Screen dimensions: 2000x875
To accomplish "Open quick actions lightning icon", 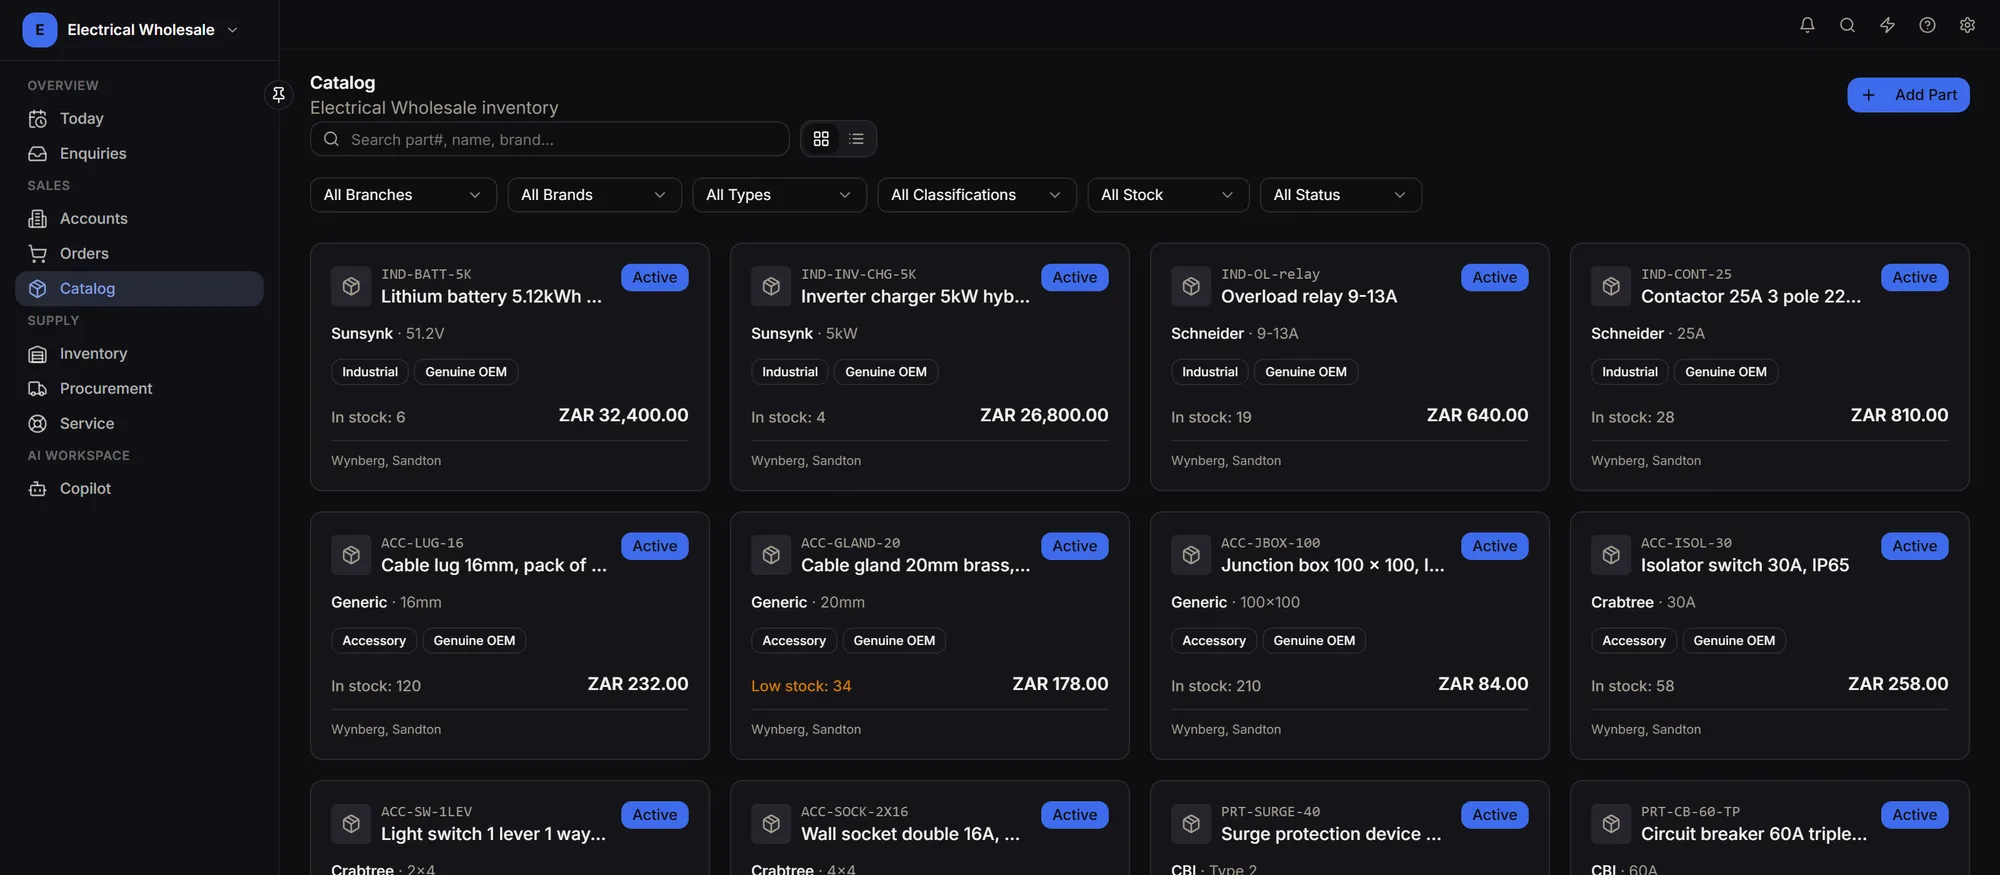I will click(x=1887, y=25).
